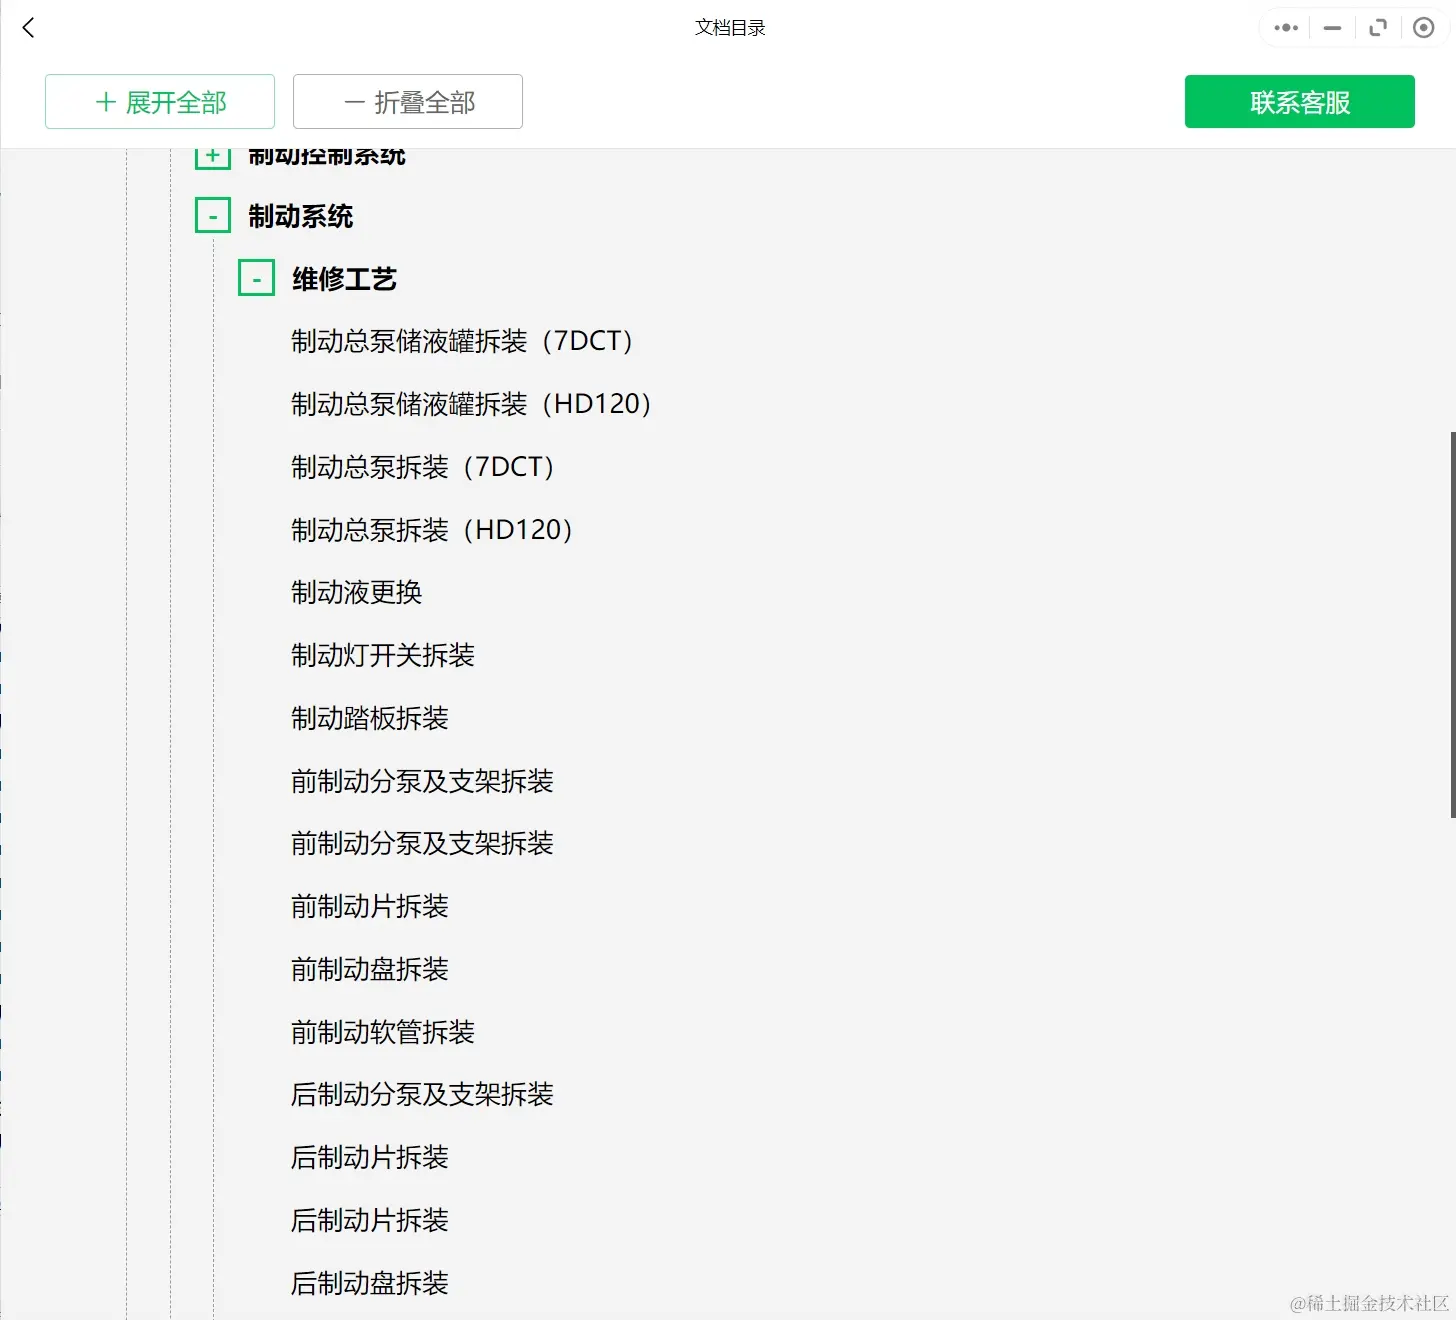Open 前制动盘拆装 document

369,969
